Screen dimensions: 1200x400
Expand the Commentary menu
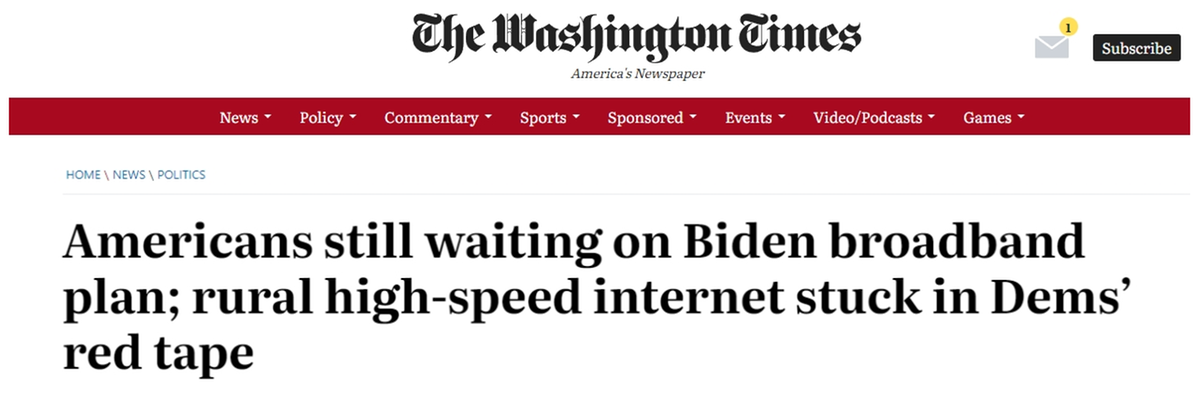coord(438,118)
